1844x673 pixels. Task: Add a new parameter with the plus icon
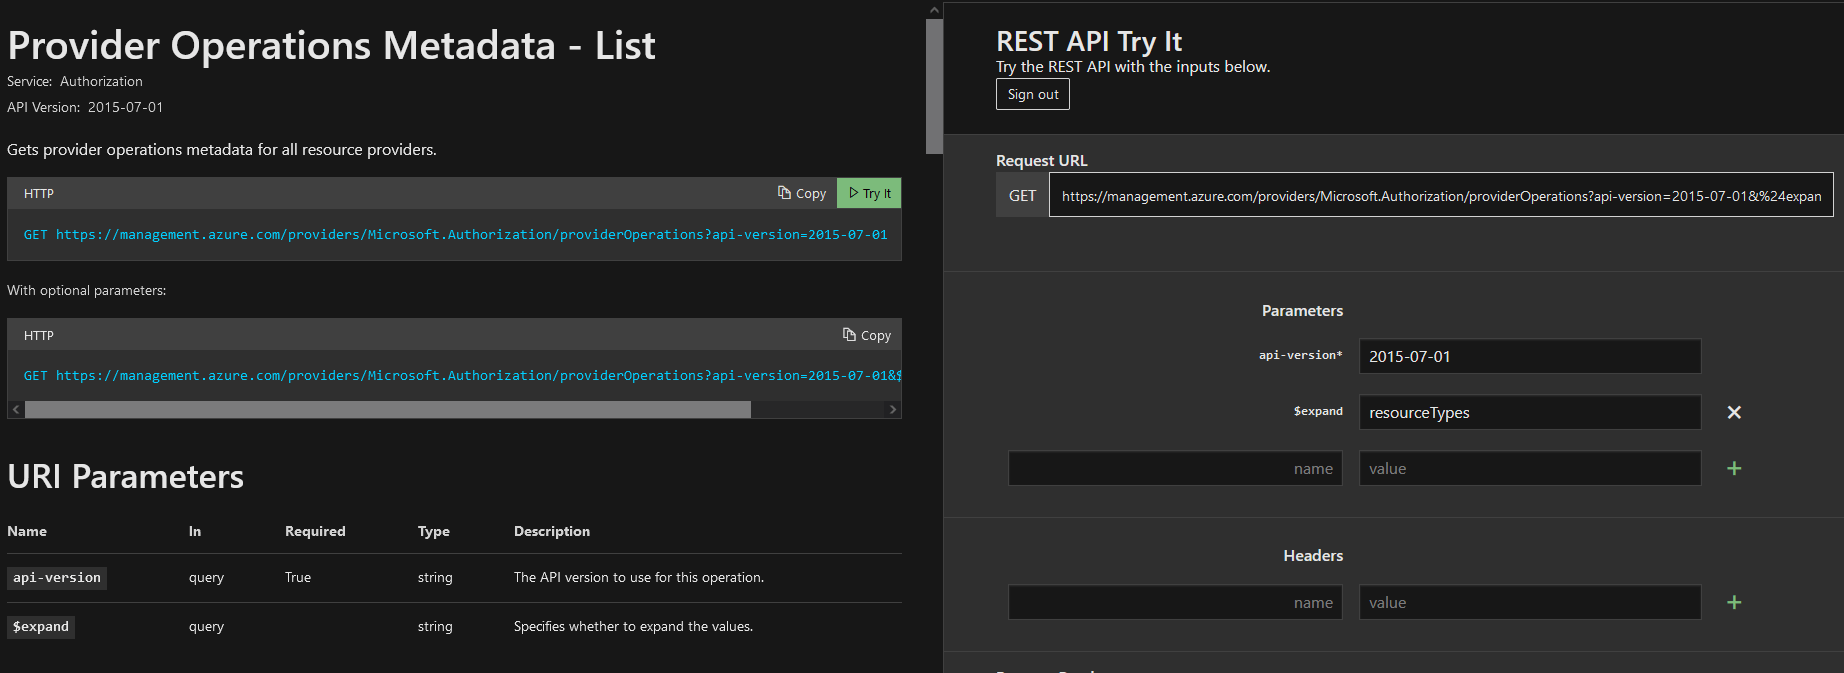pyautogui.click(x=1734, y=468)
